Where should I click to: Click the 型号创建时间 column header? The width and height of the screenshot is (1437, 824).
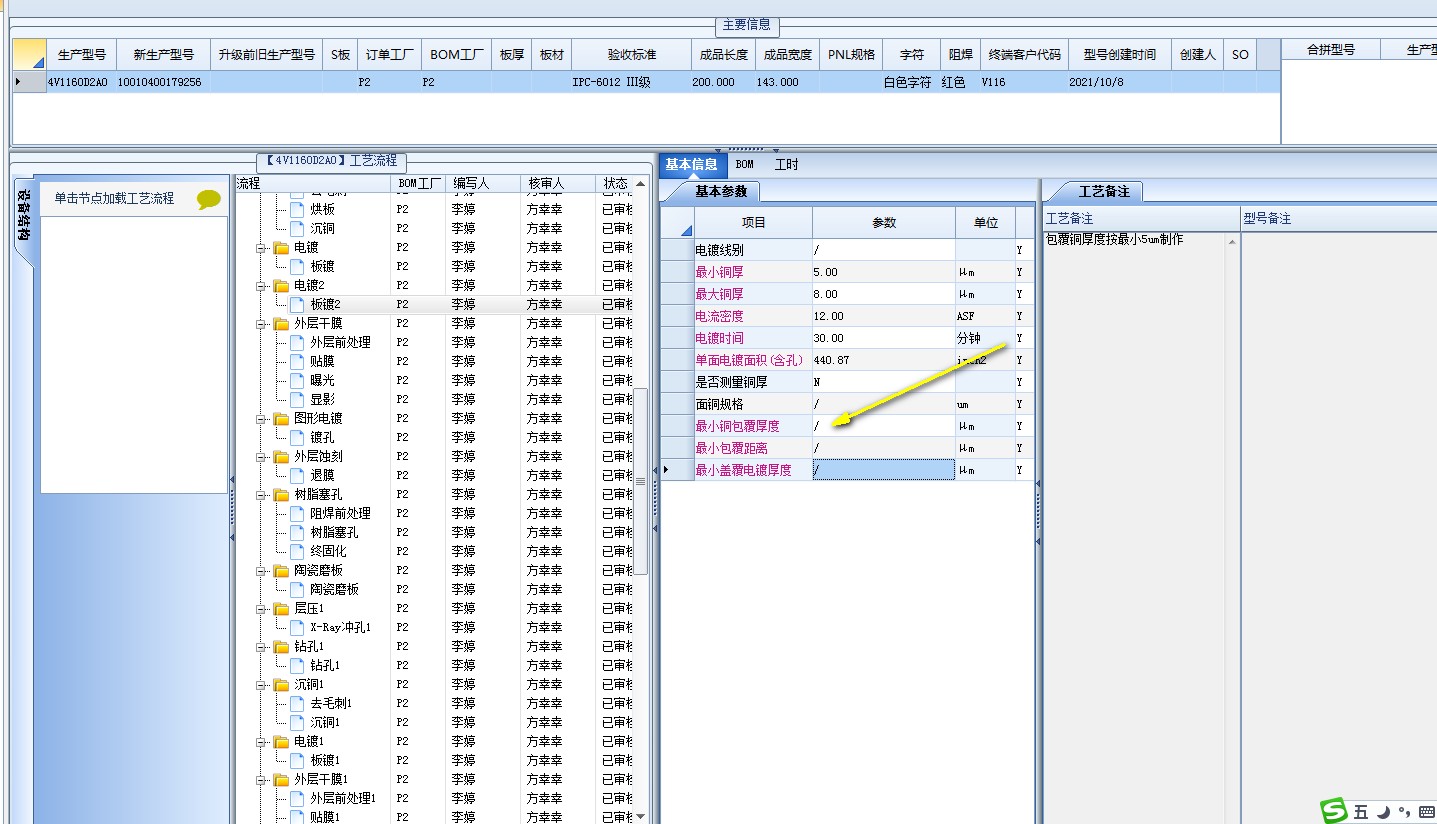coord(1120,55)
